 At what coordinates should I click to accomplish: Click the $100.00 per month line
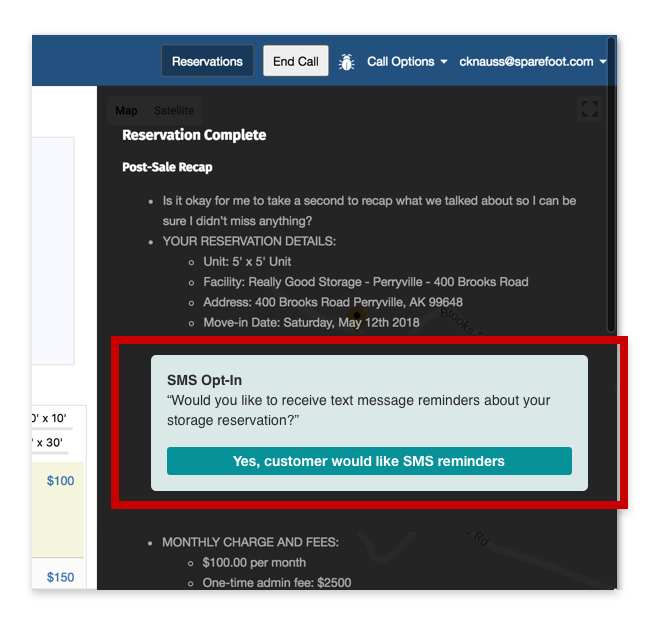click(x=254, y=562)
